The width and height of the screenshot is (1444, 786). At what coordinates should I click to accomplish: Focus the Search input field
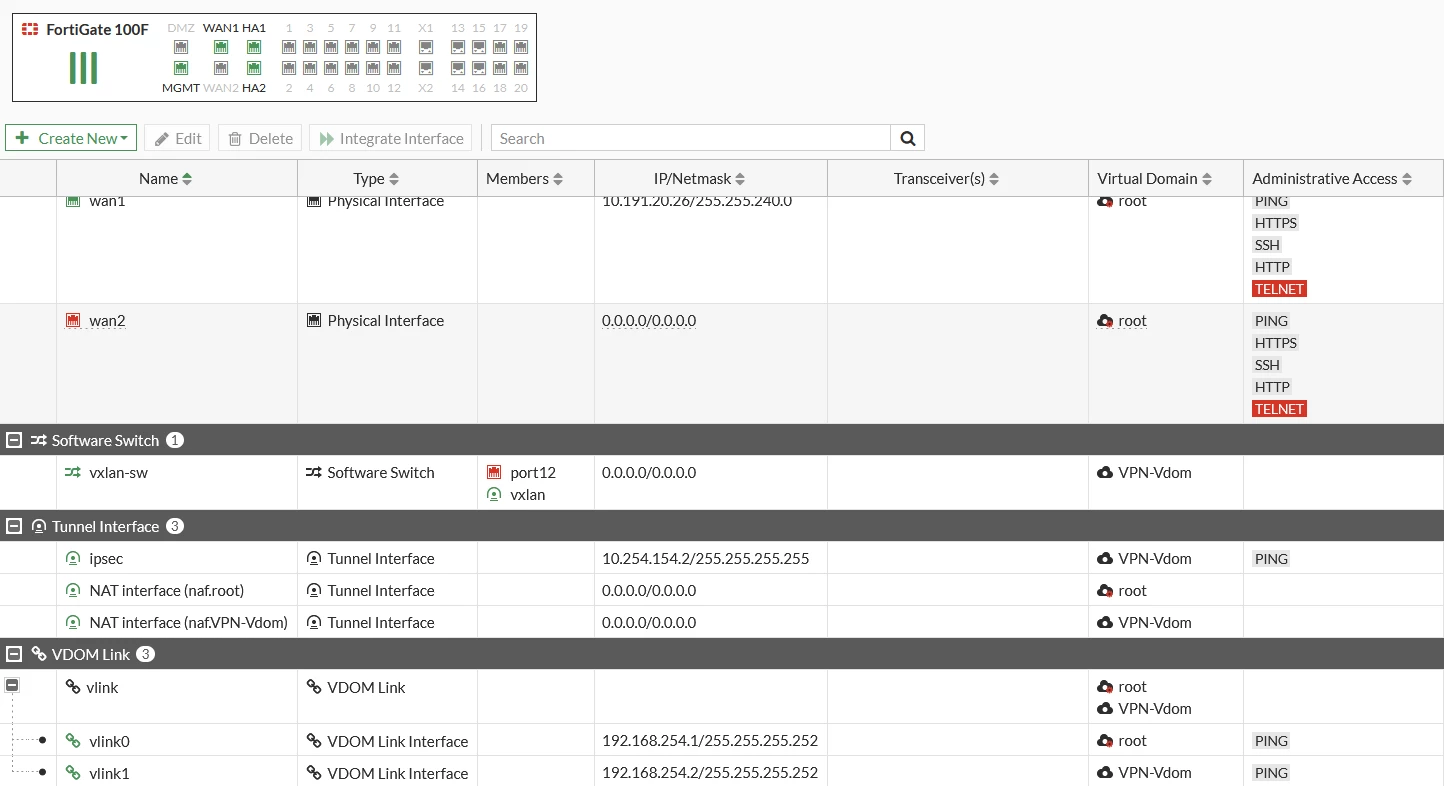[690, 138]
